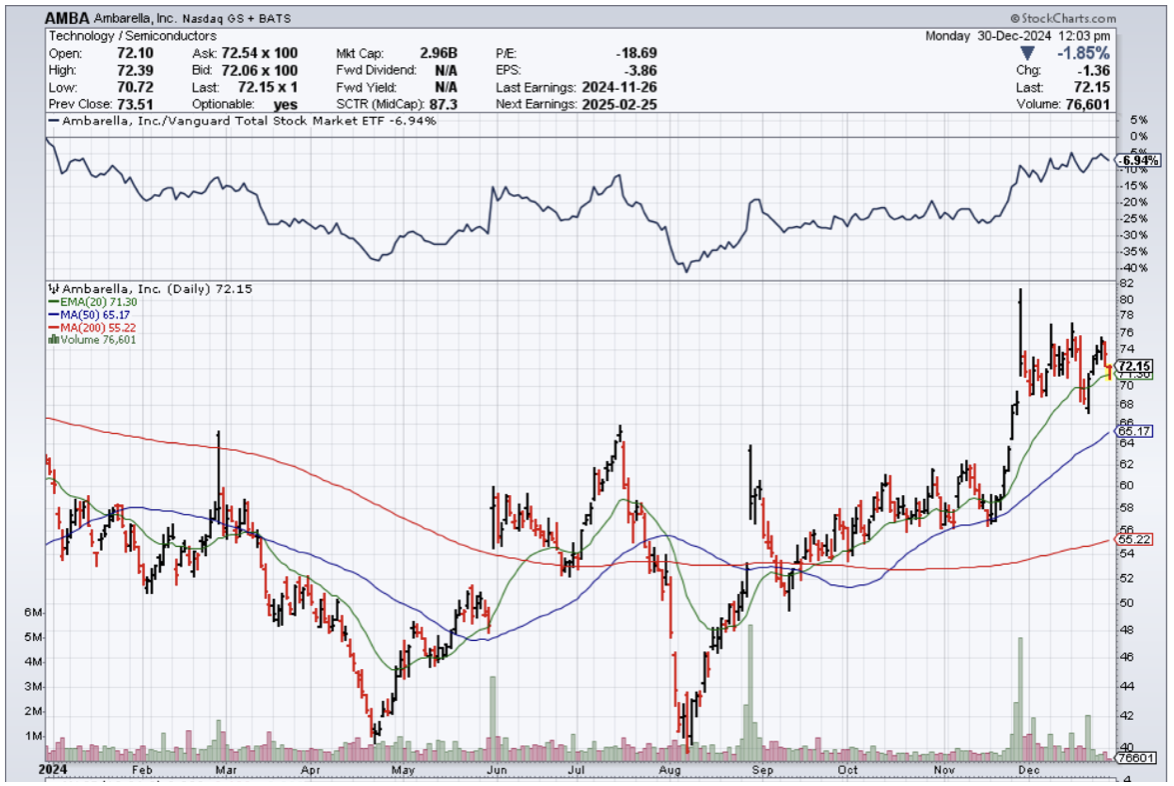Click the 65.17 MA(50) tag on the price axis
This screenshot has width=1174, height=786.
(x=1135, y=431)
